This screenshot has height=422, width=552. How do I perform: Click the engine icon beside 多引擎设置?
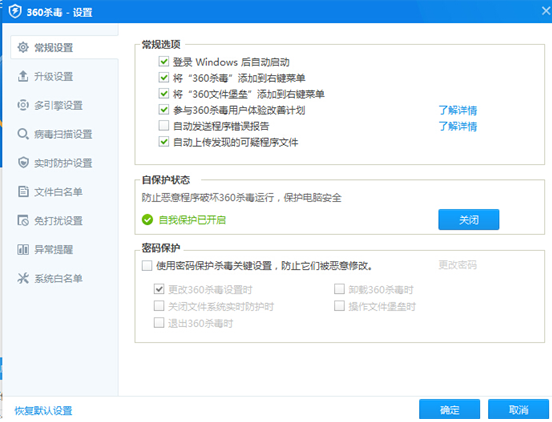pyautogui.click(x=23, y=105)
